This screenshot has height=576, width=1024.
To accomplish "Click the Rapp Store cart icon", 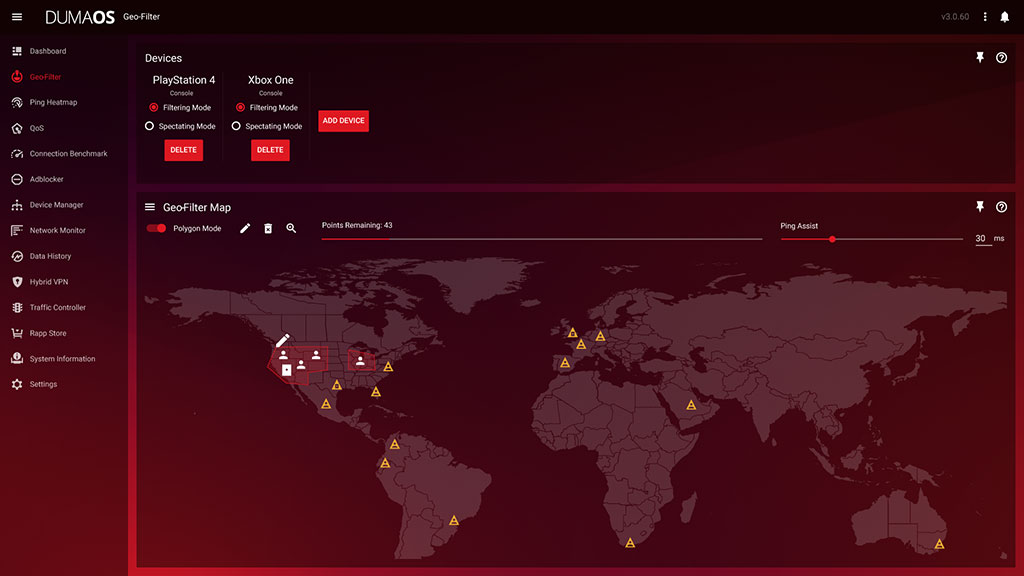I will [x=17, y=333].
